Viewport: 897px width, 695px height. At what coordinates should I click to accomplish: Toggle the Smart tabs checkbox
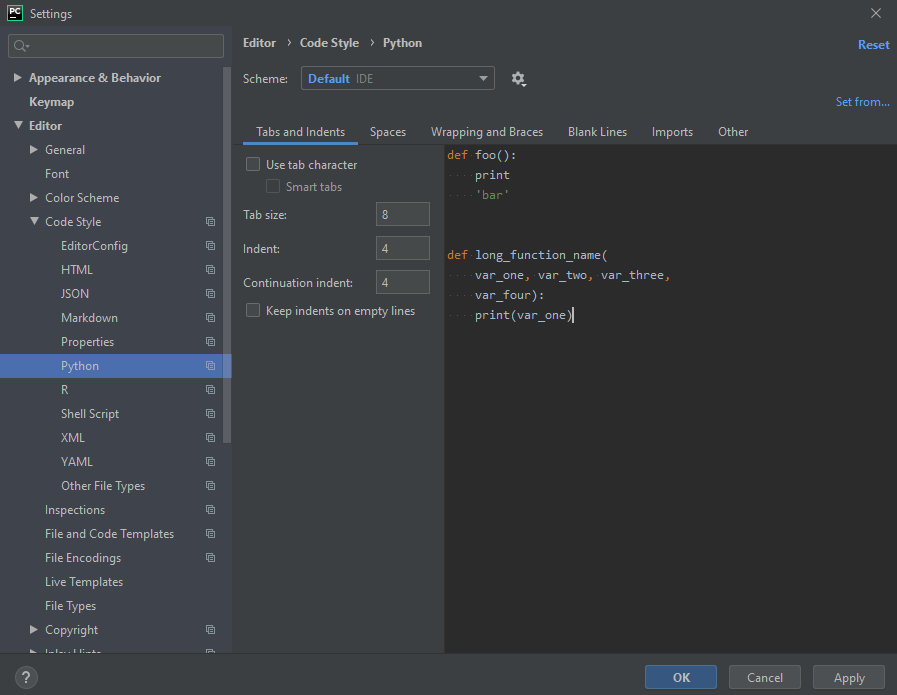point(273,186)
